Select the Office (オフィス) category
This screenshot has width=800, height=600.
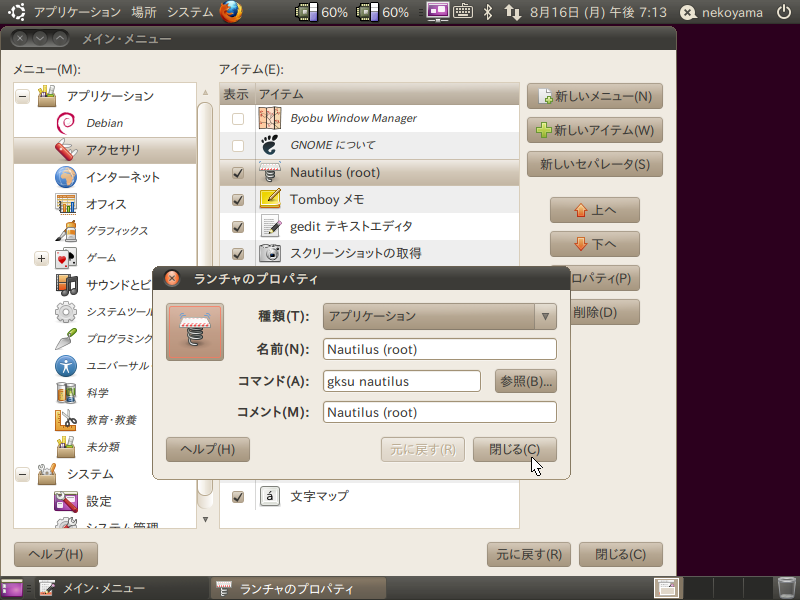pyautogui.click(x=106, y=204)
